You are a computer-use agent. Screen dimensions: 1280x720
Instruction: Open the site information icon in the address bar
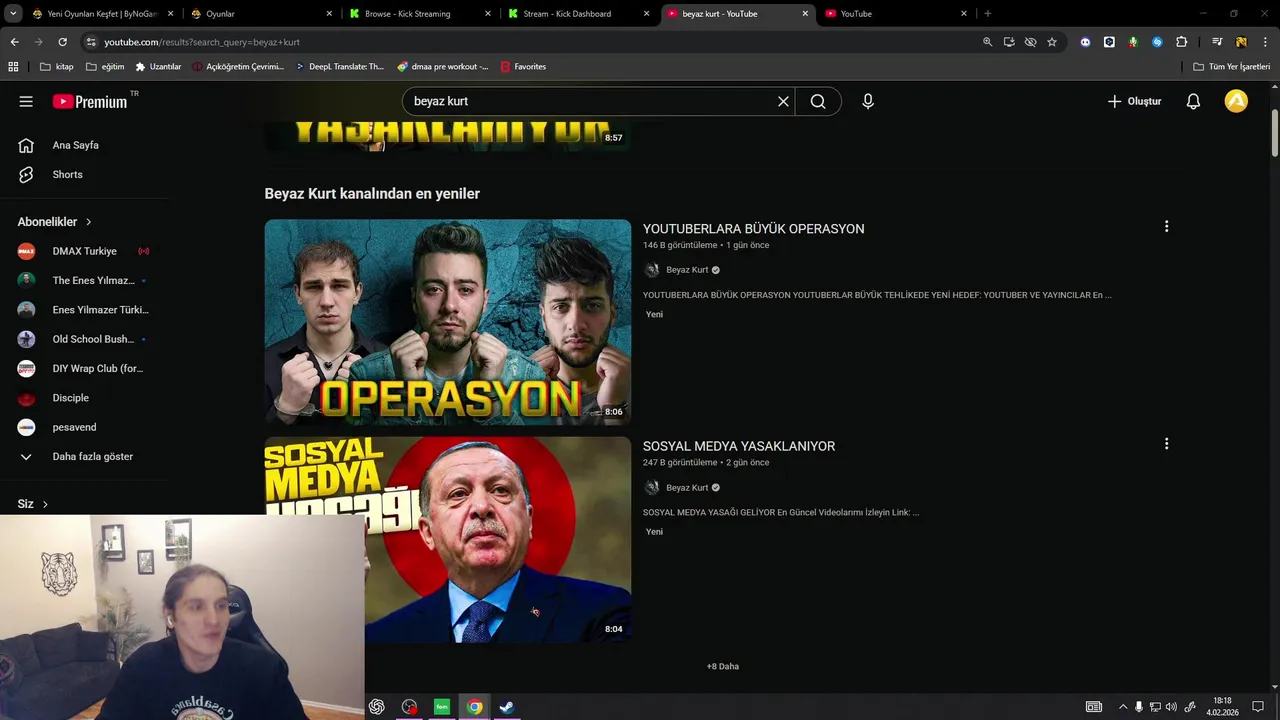(91, 42)
